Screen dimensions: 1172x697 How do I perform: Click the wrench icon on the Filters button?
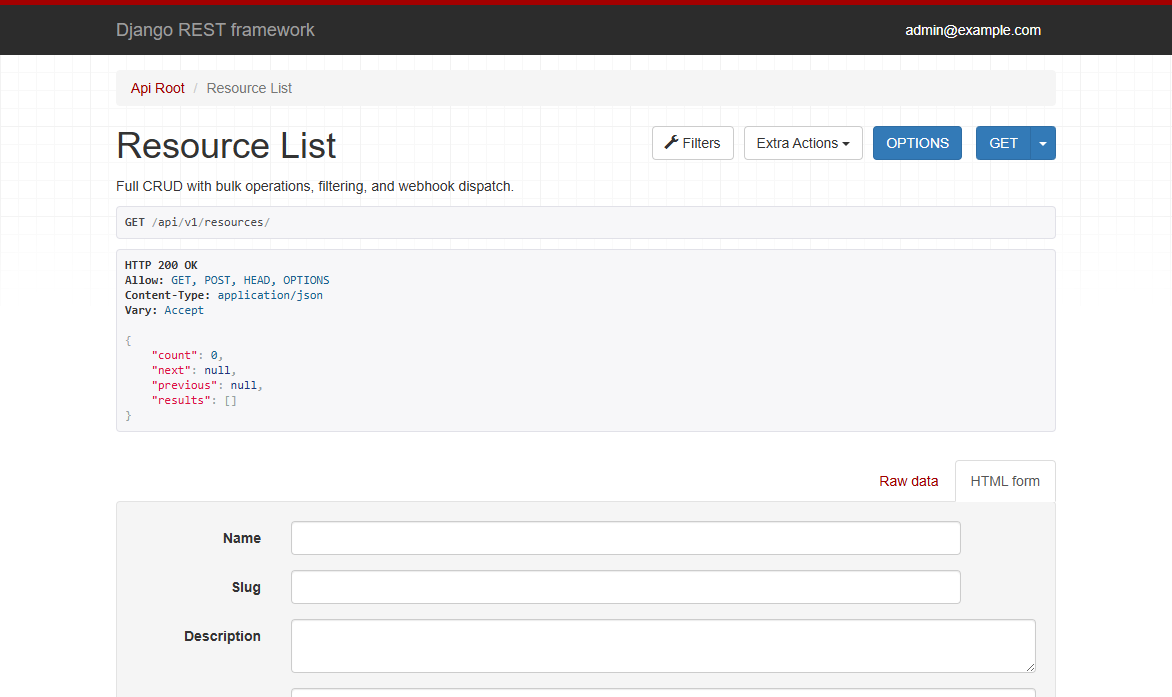point(671,142)
